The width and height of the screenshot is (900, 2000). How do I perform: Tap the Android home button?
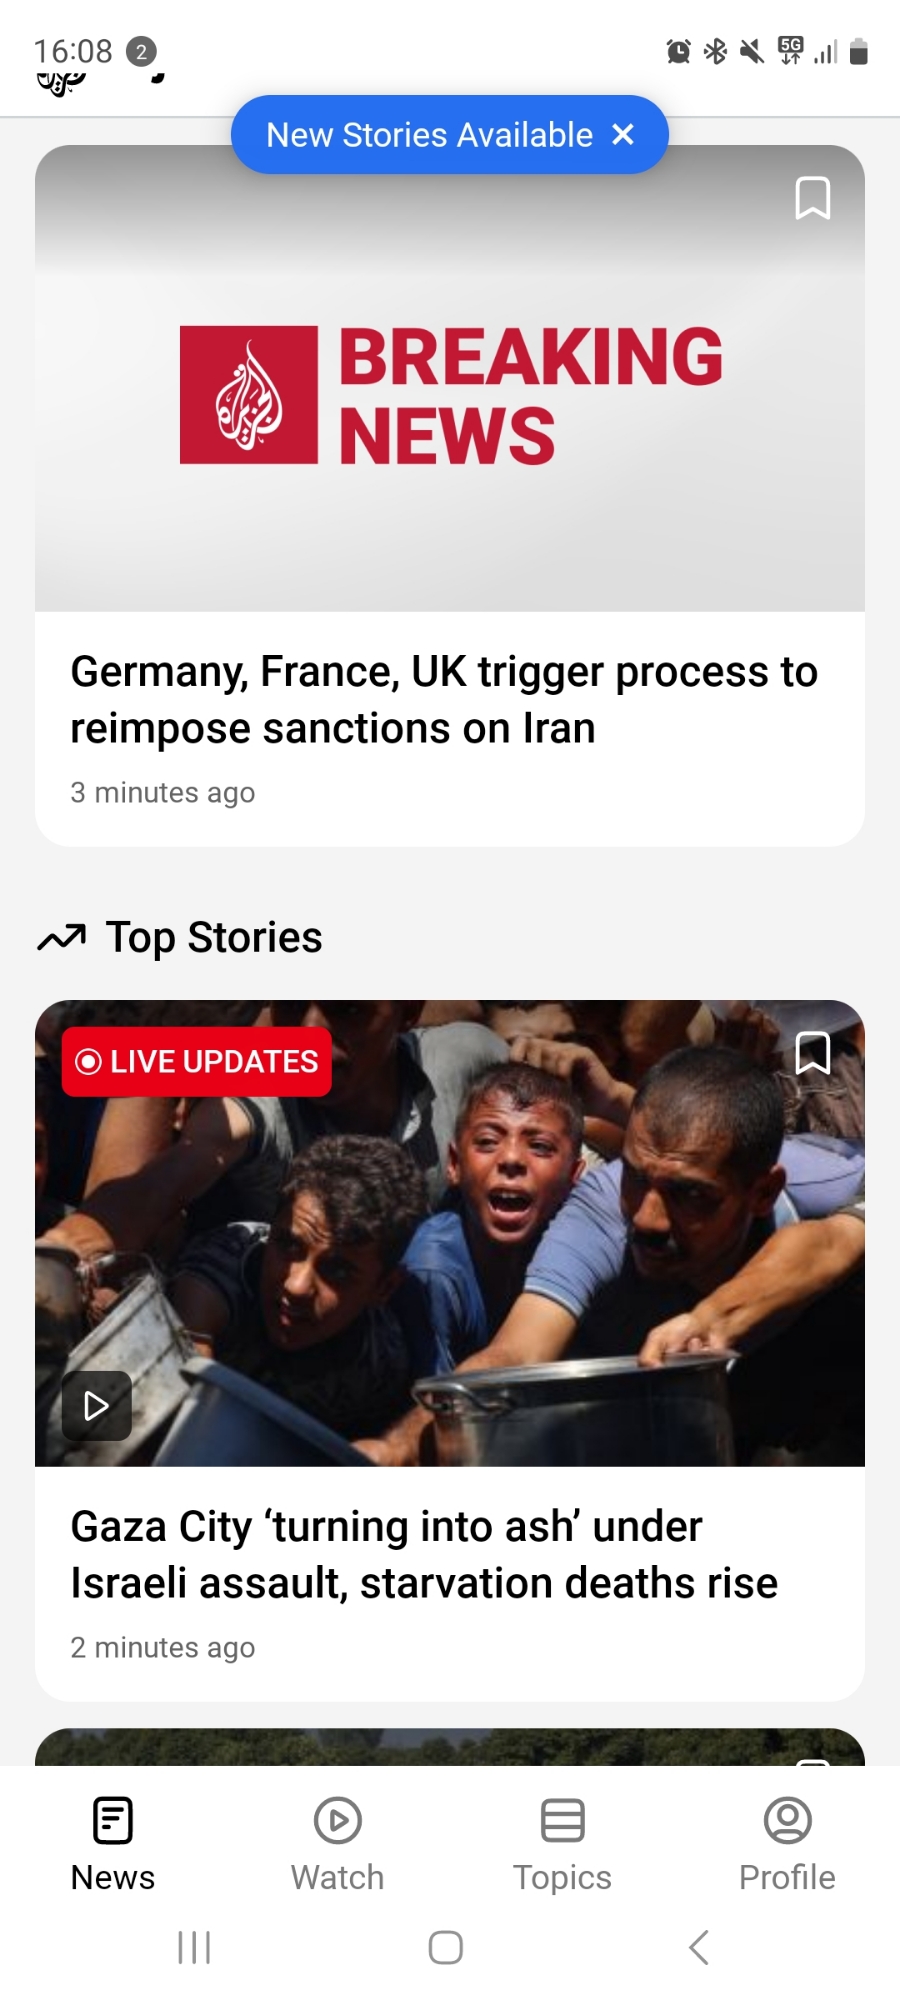tap(446, 1947)
